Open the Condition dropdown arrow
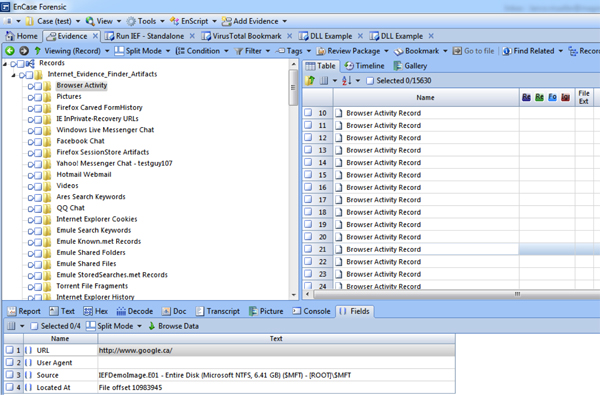 click(x=226, y=51)
